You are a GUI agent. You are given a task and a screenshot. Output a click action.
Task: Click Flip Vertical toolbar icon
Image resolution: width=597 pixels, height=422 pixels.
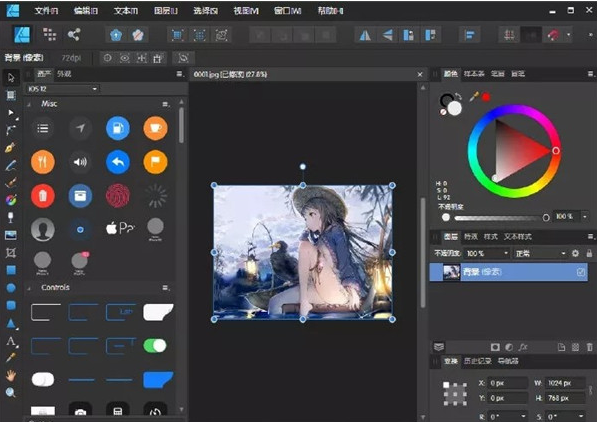point(387,35)
